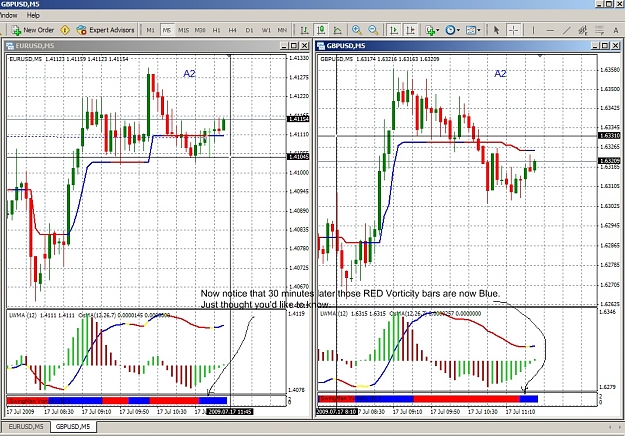Click the chart shift triangle in GBPUSD chart
This screenshot has height=436, width=625.
click(x=540, y=56)
